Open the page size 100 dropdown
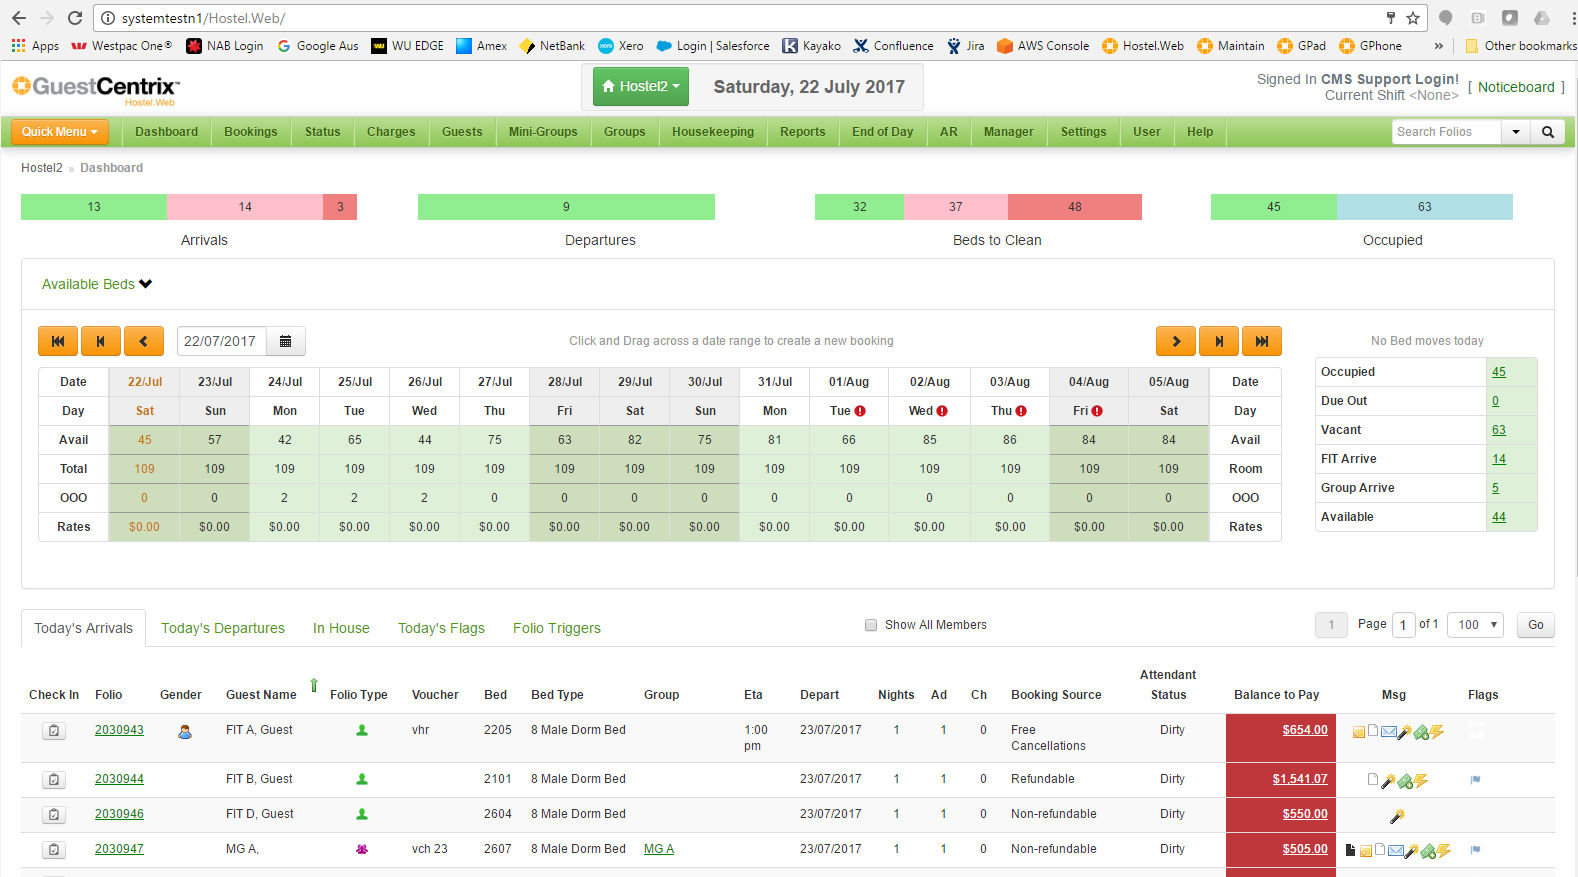Viewport: 1578px width, 877px height. tap(1474, 625)
